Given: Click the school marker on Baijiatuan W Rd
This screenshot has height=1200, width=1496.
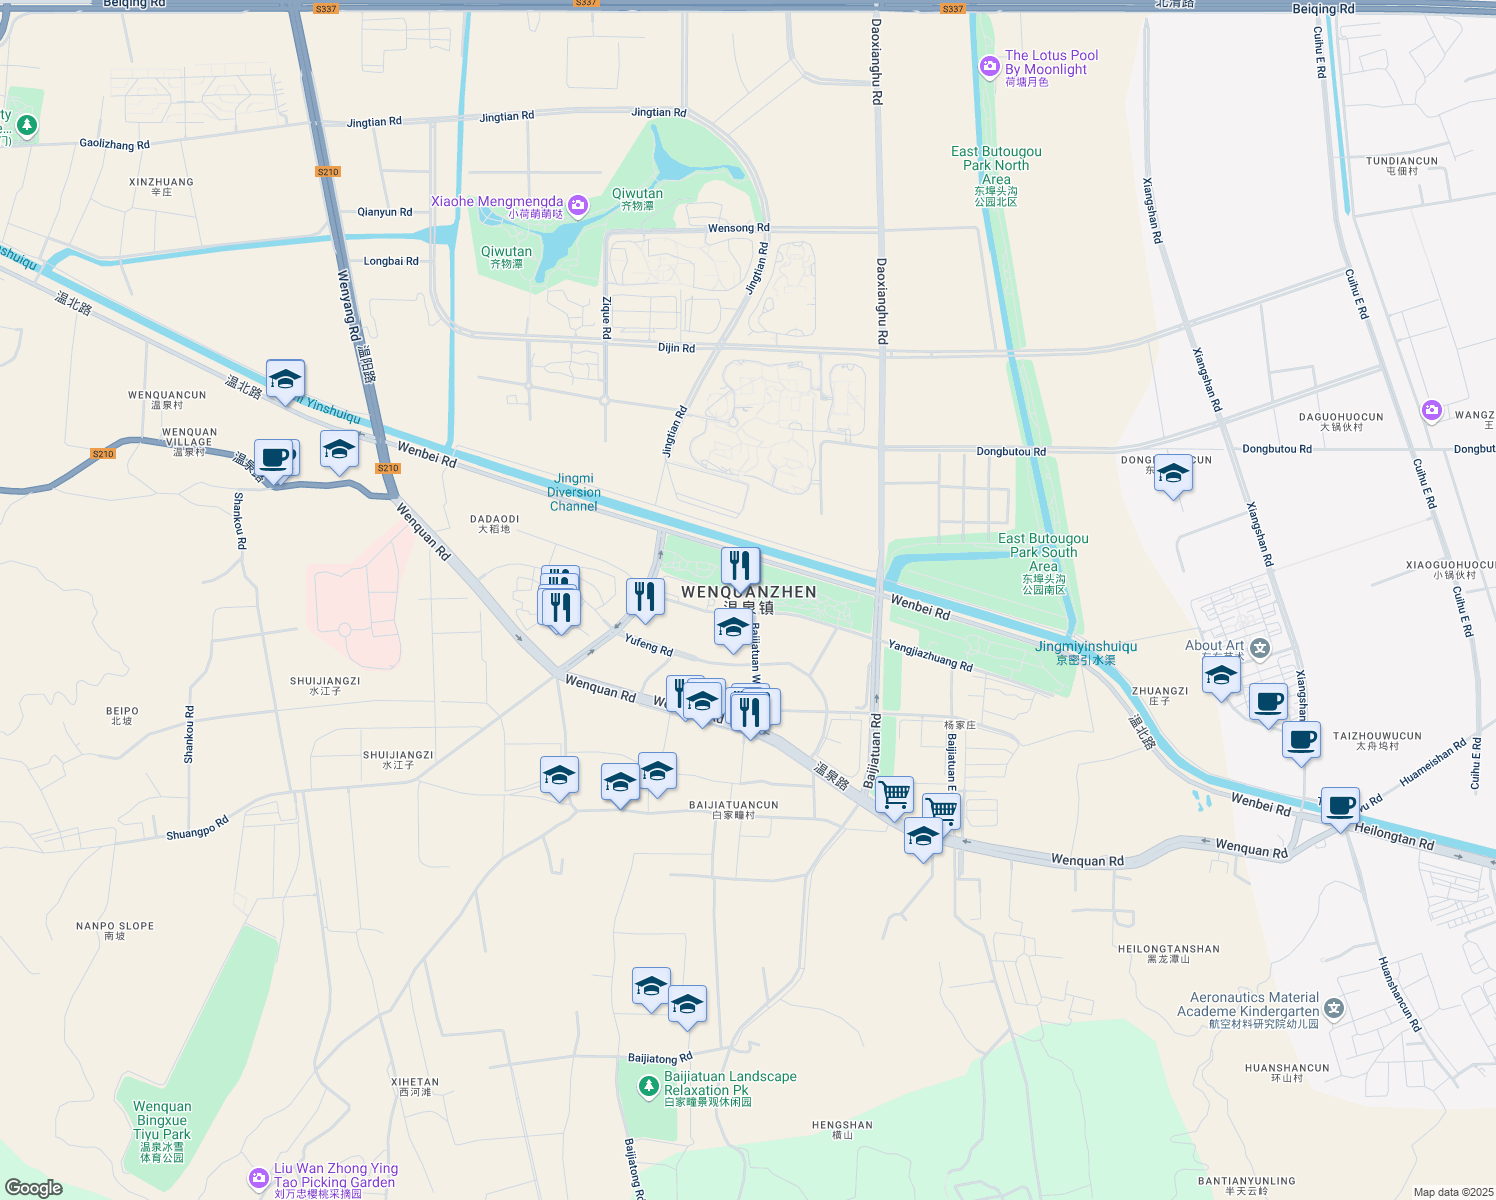Looking at the screenshot, I should pyautogui.click(x=733, y=628).
